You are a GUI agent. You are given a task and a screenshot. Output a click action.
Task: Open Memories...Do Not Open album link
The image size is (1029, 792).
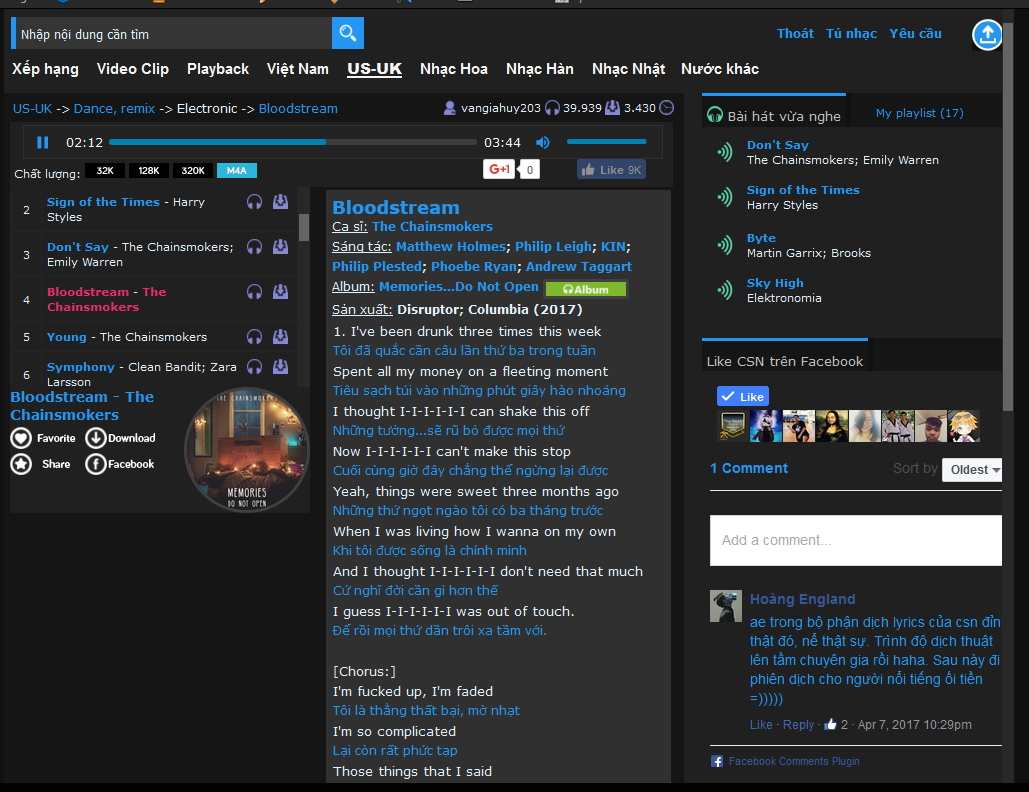[x=459, y=287]
